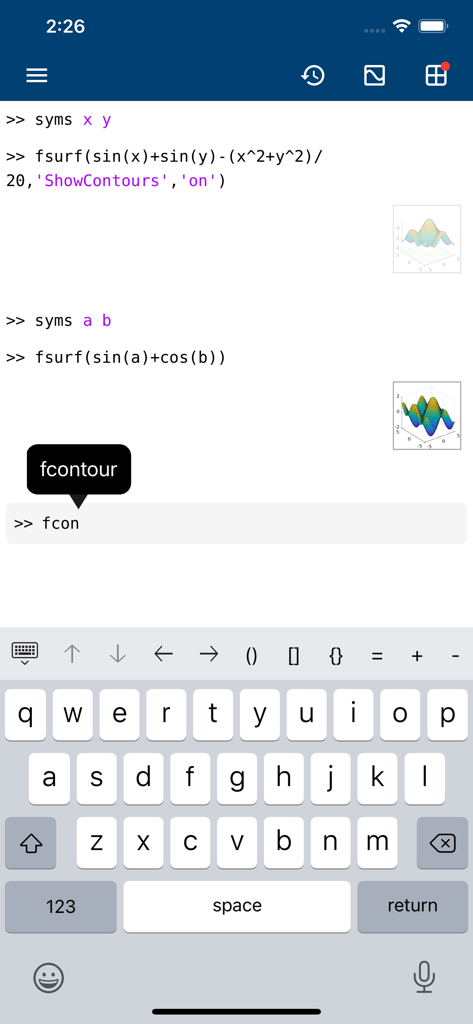Tap the n key
This screenshot has width=473, height=1024.
pos(331,843)
